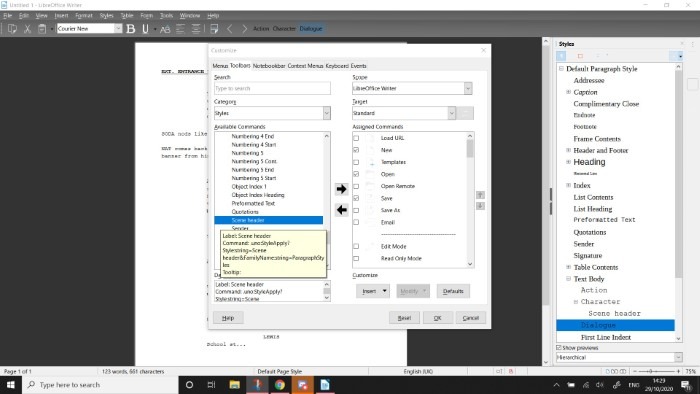Click the Cancel button
The height and width of the screenshot is (394, 700).
point(471,318)
